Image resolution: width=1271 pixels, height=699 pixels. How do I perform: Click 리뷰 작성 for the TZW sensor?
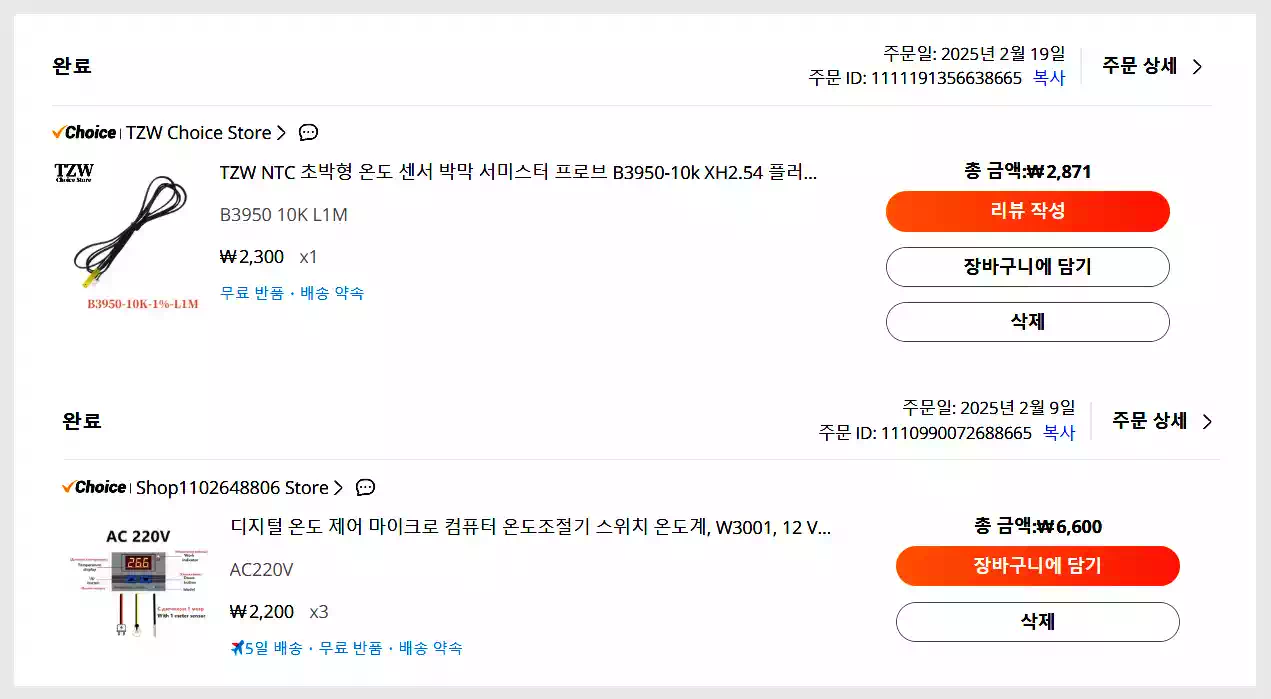(1027, 211)
